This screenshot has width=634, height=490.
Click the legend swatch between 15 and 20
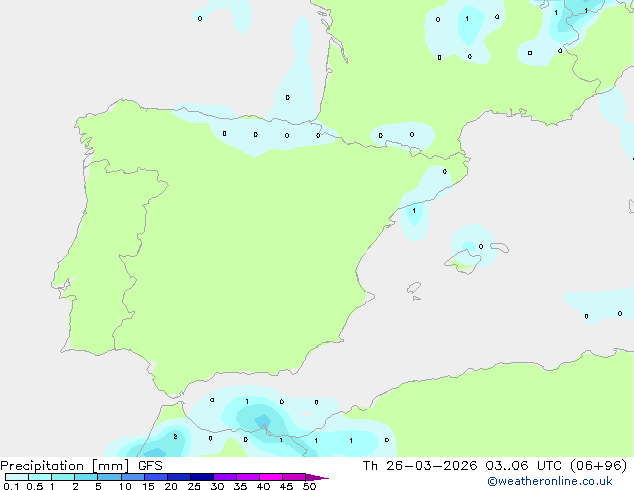pyautogui.click(x=156, y=477)
